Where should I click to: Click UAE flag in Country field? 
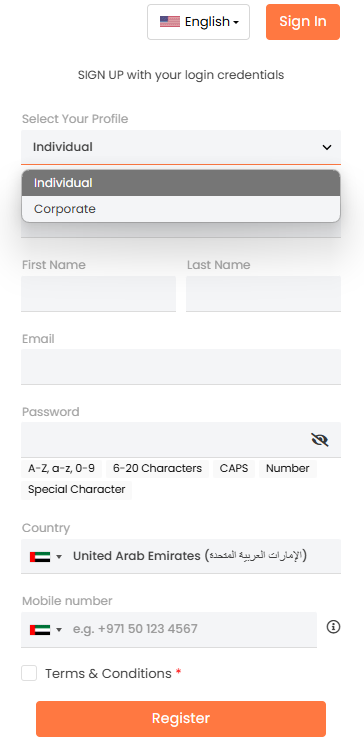click(x=40, y=557)
